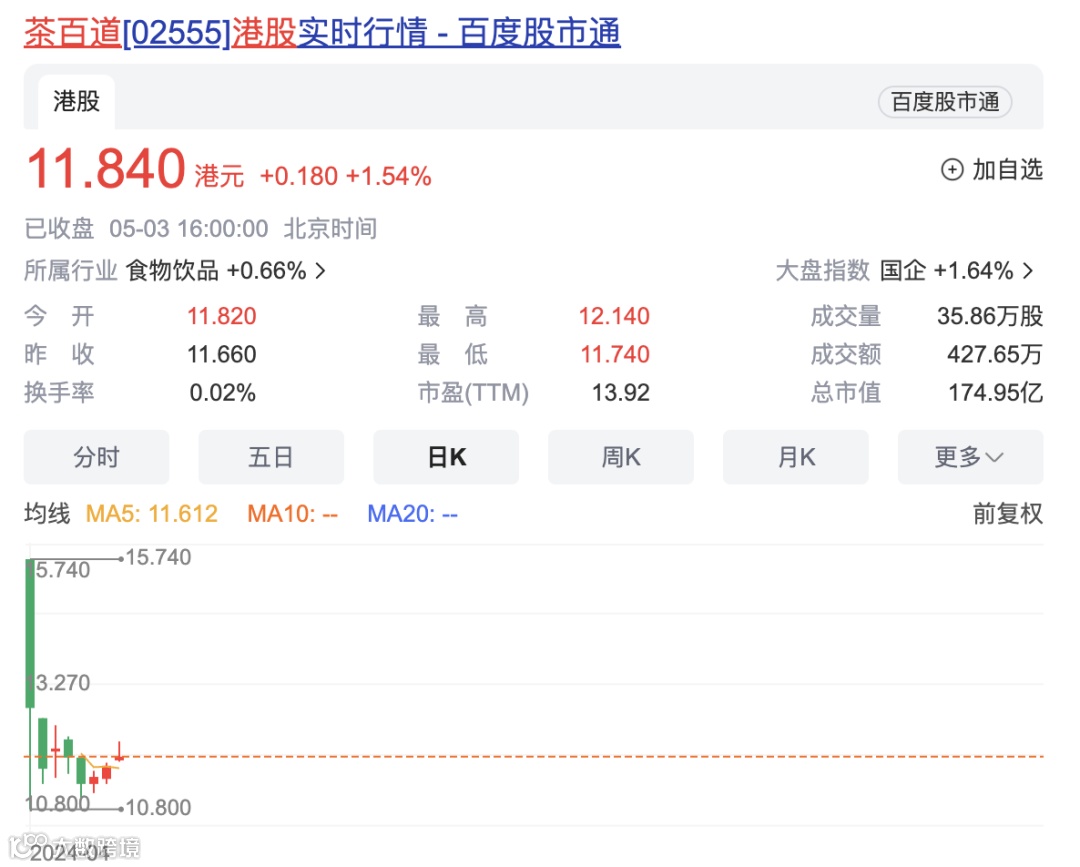Click 昨收 value 11.660
Image resolution: width=1080 pixels, height=867 pixels.
[x=222, y=354]
